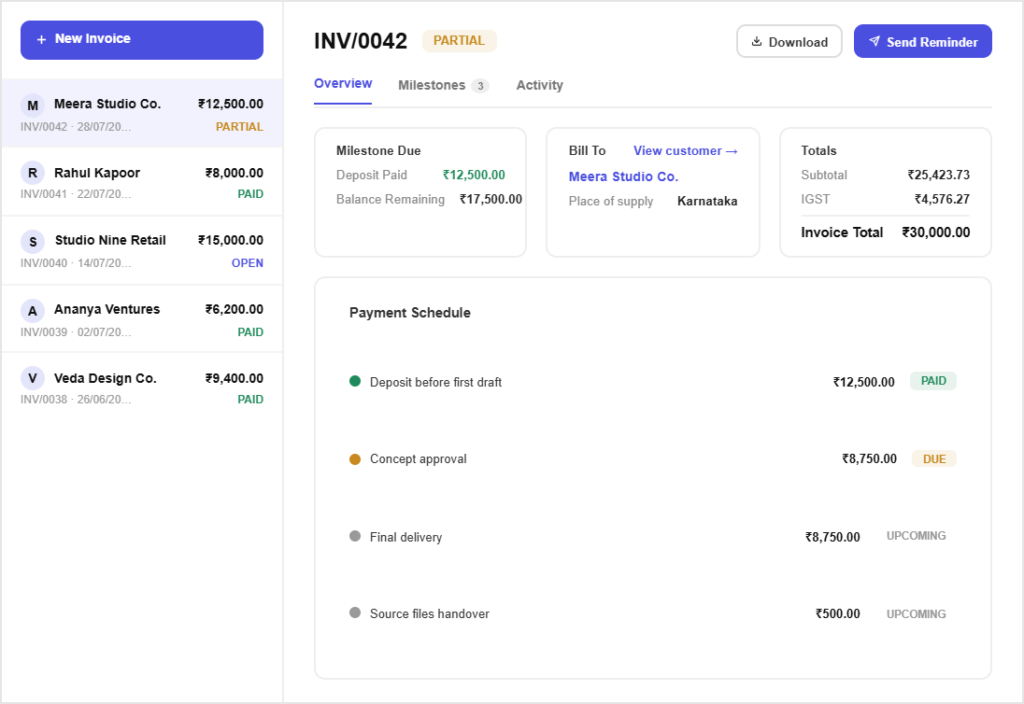This screenshot has width=1024, height=704.
Task: Click the DUE badge for Concept approval
Action: [x=934, y=459]
